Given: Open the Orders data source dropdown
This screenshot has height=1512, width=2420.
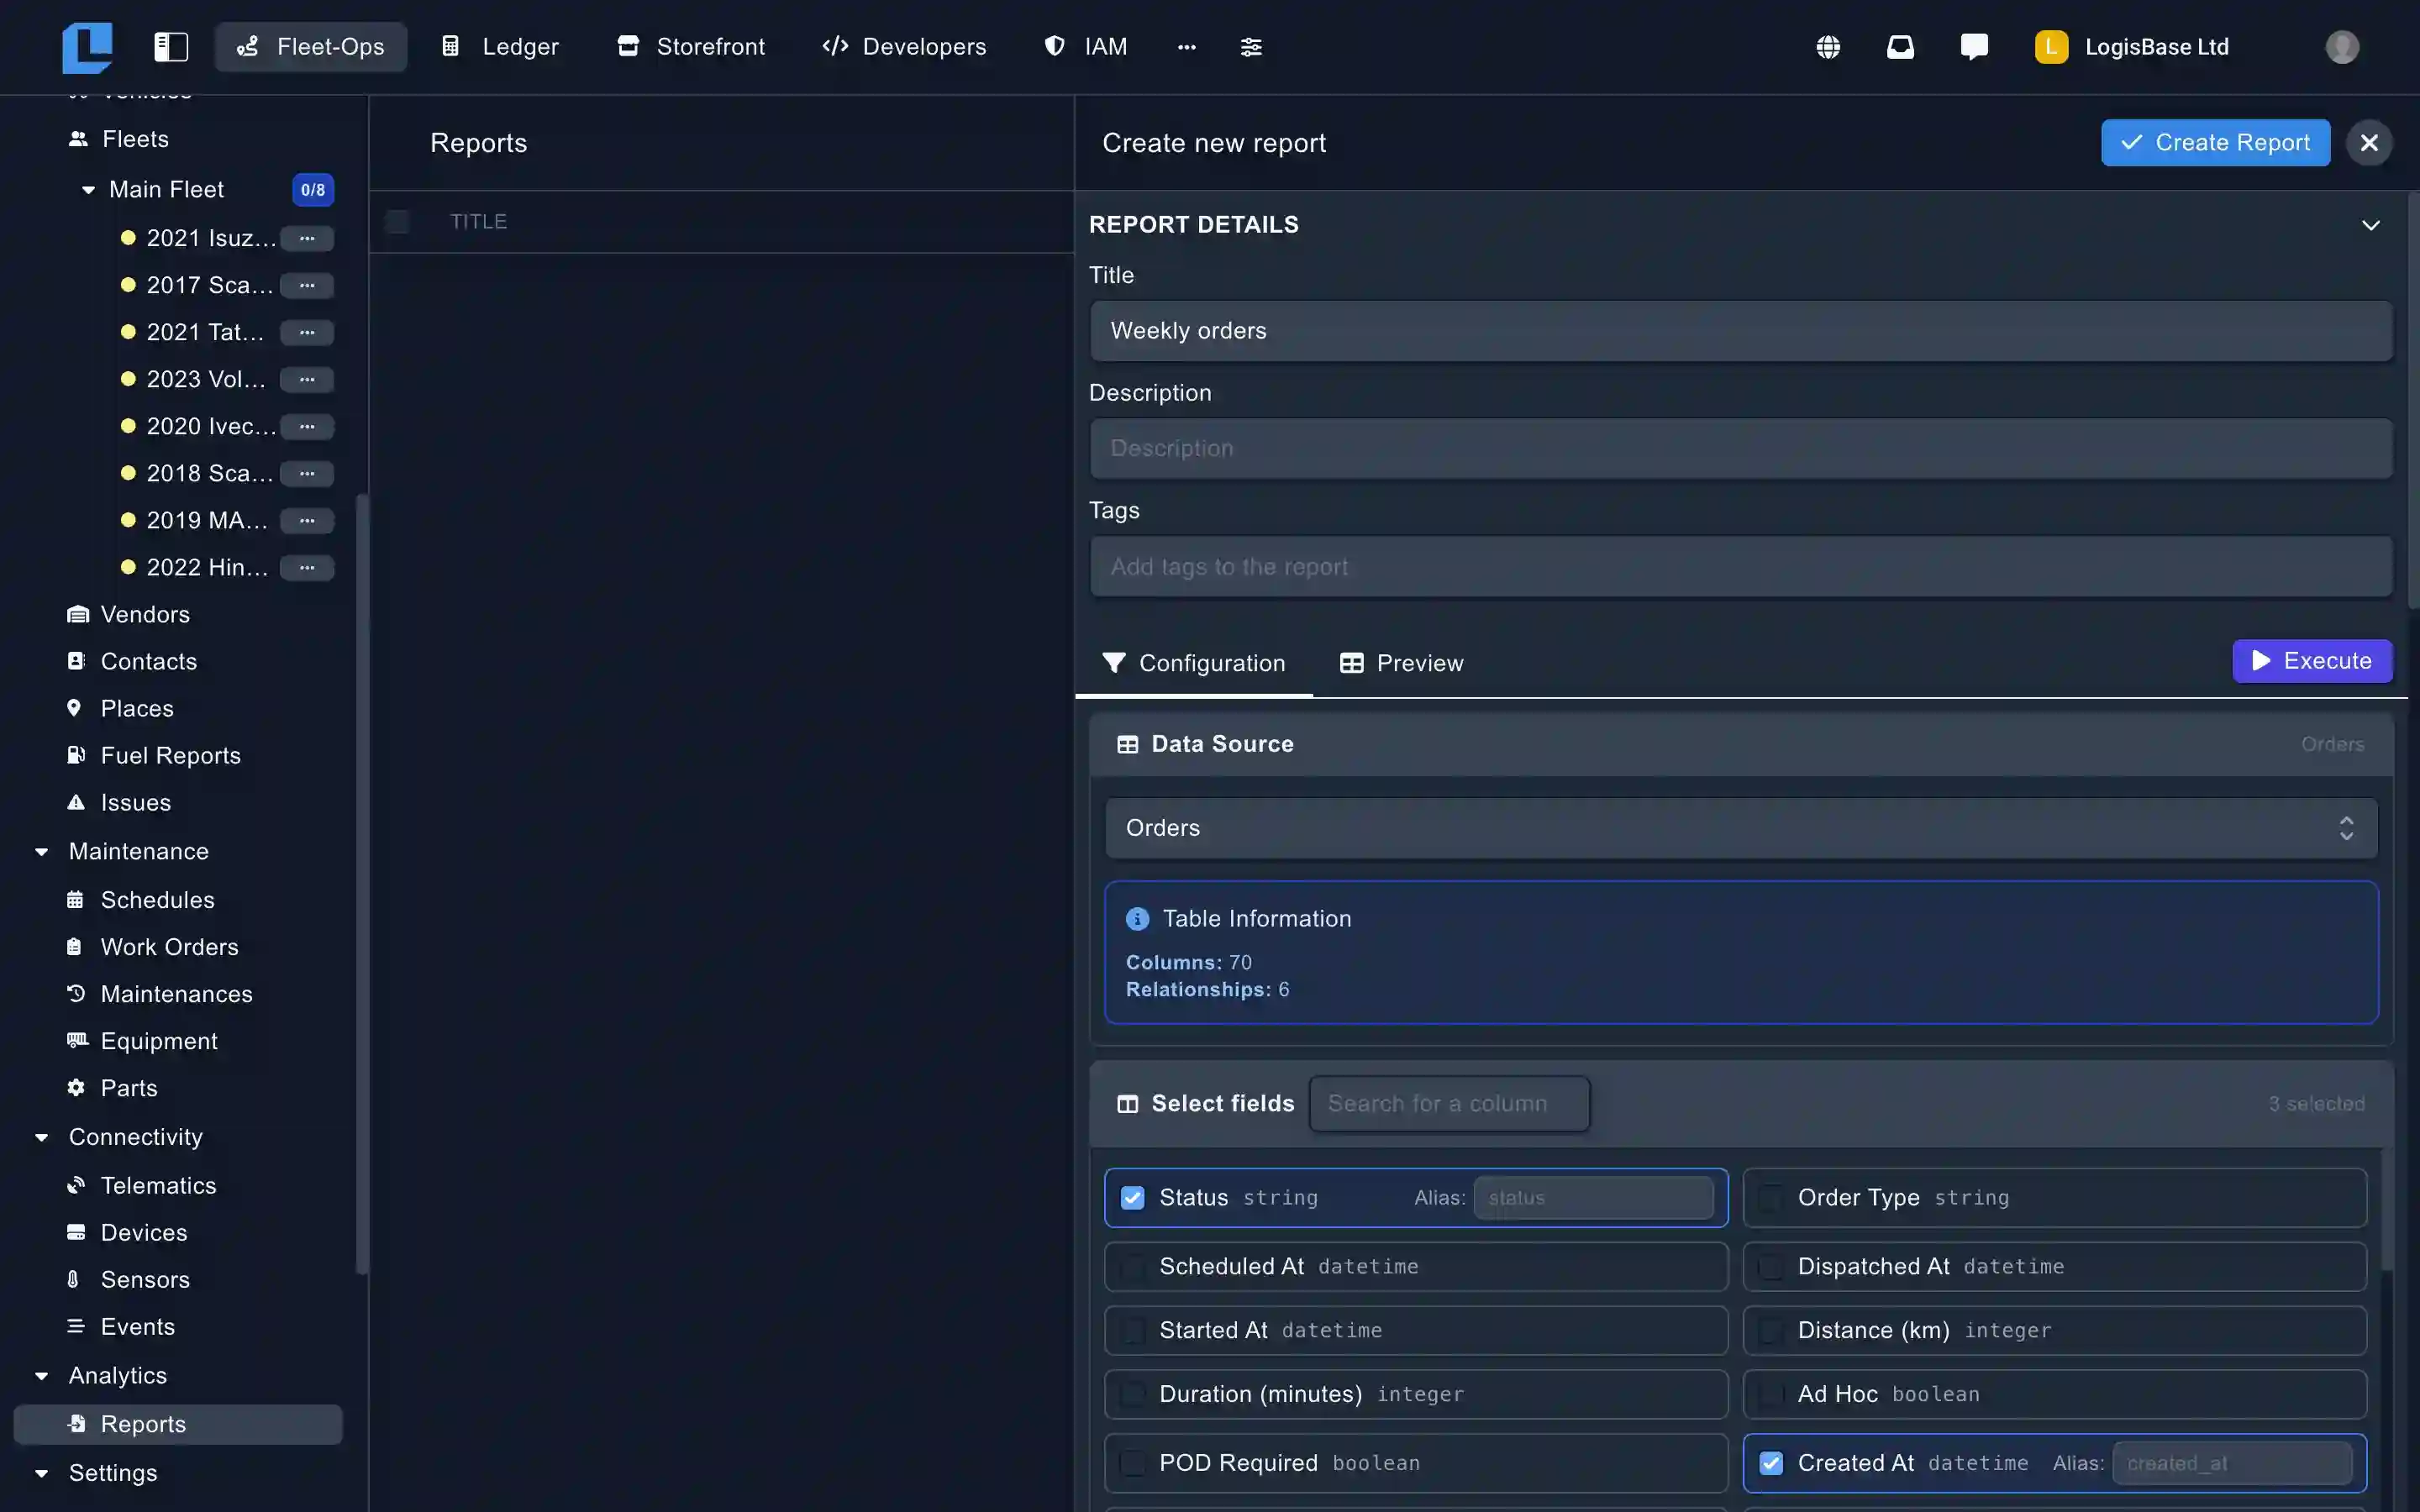Looking at the screenshot, I should [x=1741, y=828].
